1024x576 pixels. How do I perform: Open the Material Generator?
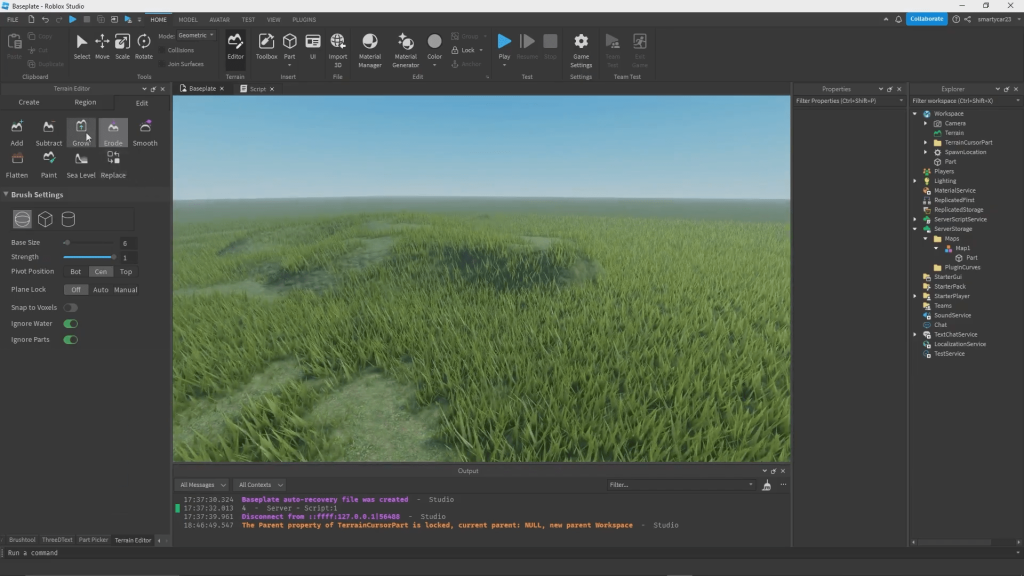click(406, 50)
